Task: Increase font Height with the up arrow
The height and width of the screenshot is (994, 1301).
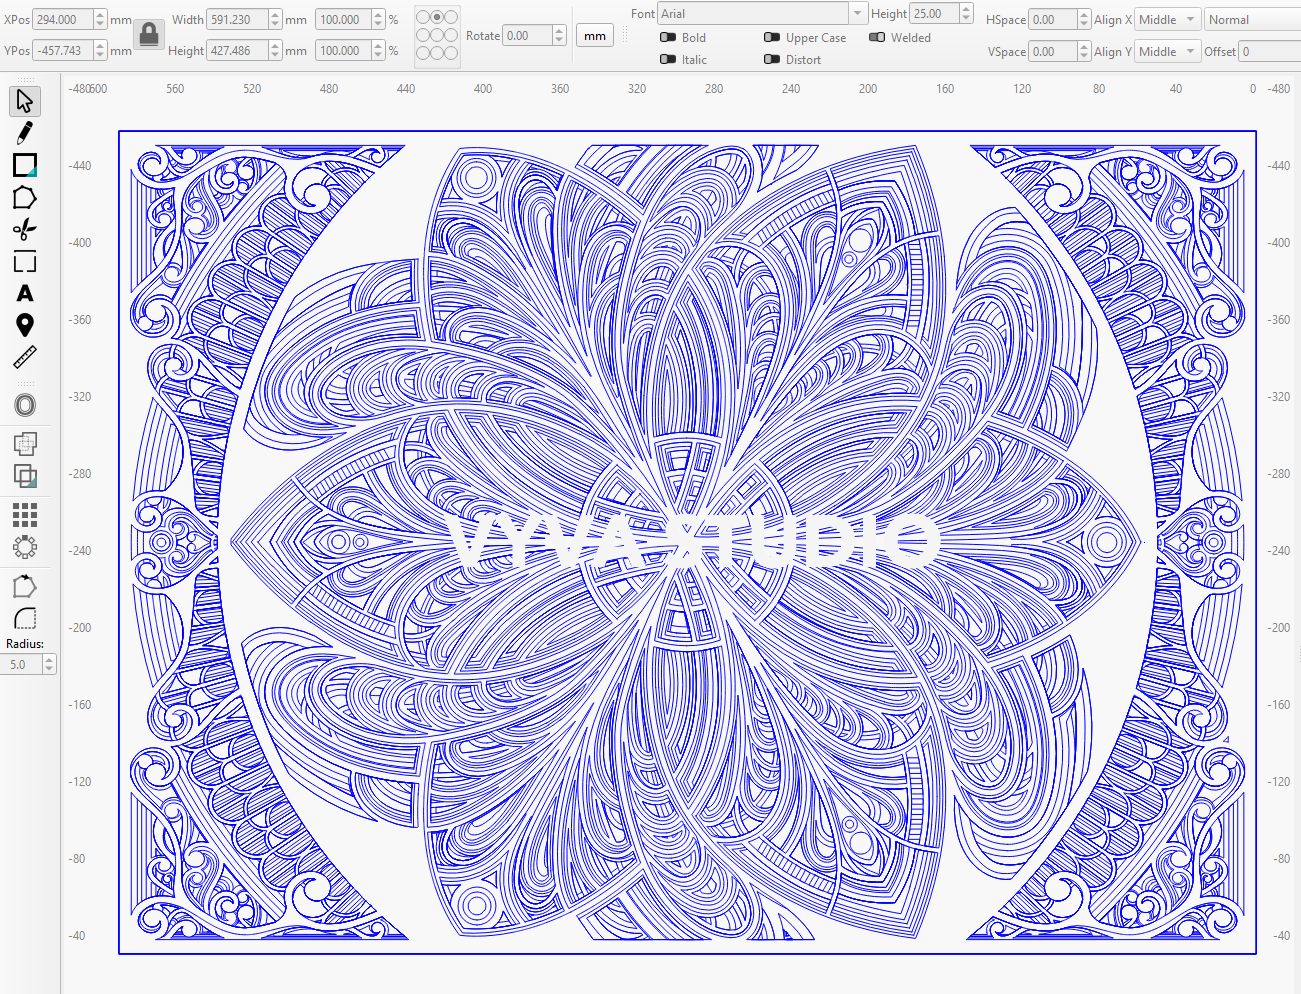Action: 966,9
